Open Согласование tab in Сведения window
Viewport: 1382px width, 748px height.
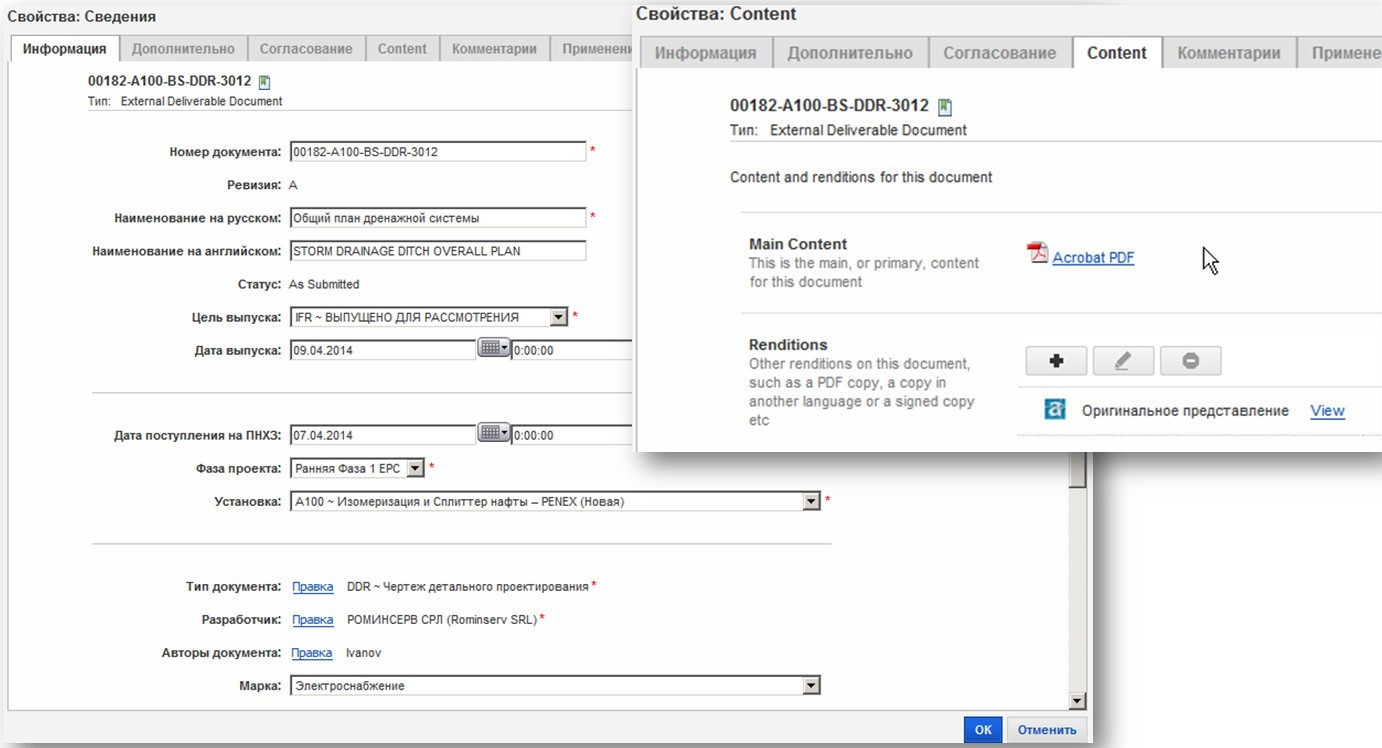click(x=306, y=49)
